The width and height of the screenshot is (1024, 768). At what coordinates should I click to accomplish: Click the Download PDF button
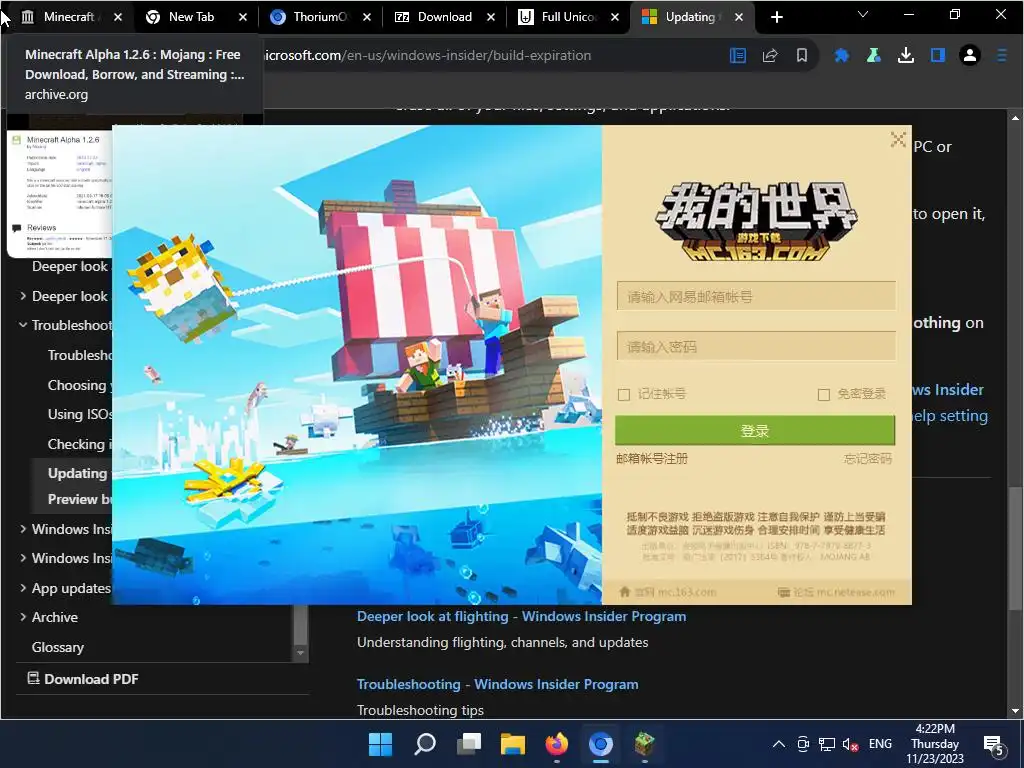[83, 679]
